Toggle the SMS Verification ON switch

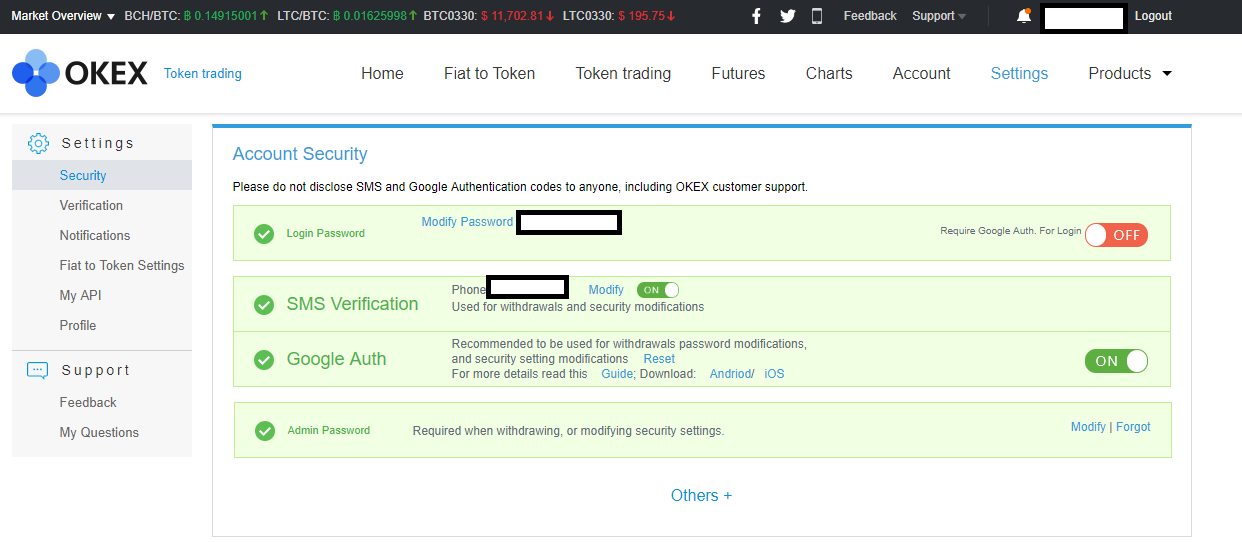pos(658,290)
